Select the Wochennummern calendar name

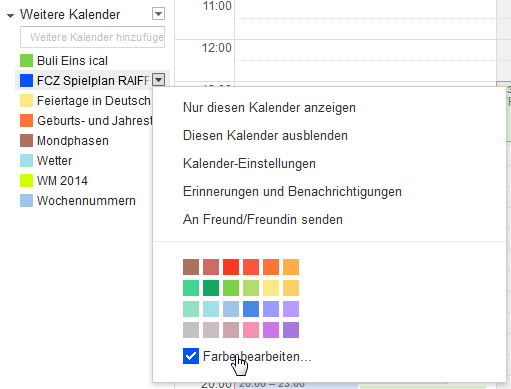click(x=86, y=201)
